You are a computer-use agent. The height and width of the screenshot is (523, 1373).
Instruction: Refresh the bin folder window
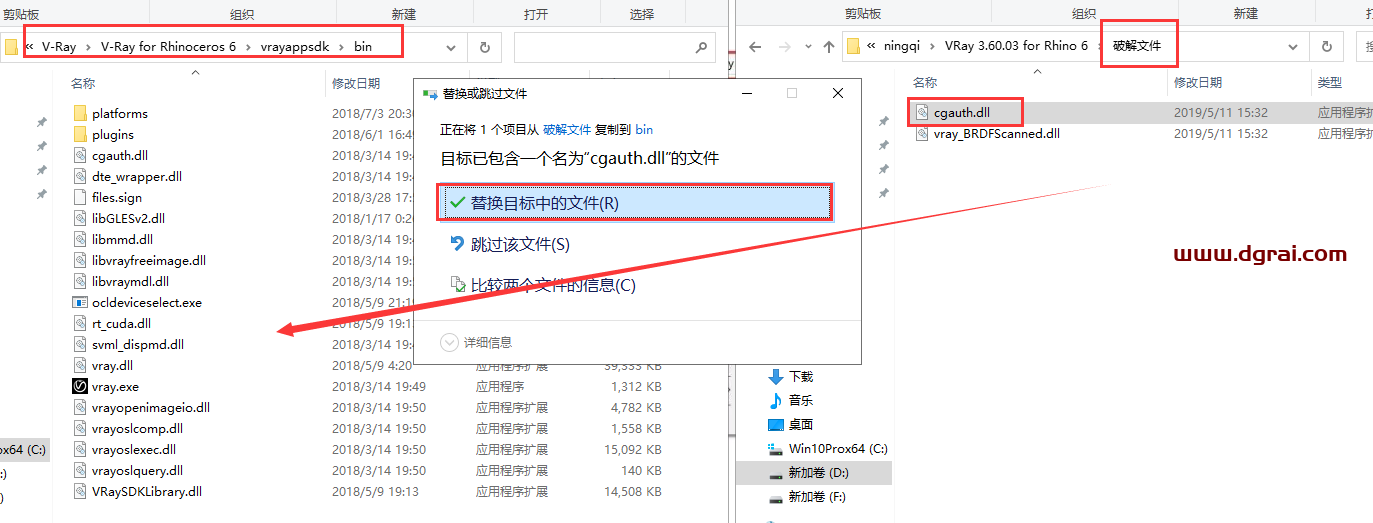pyautogui.click(x=485, y=47)
